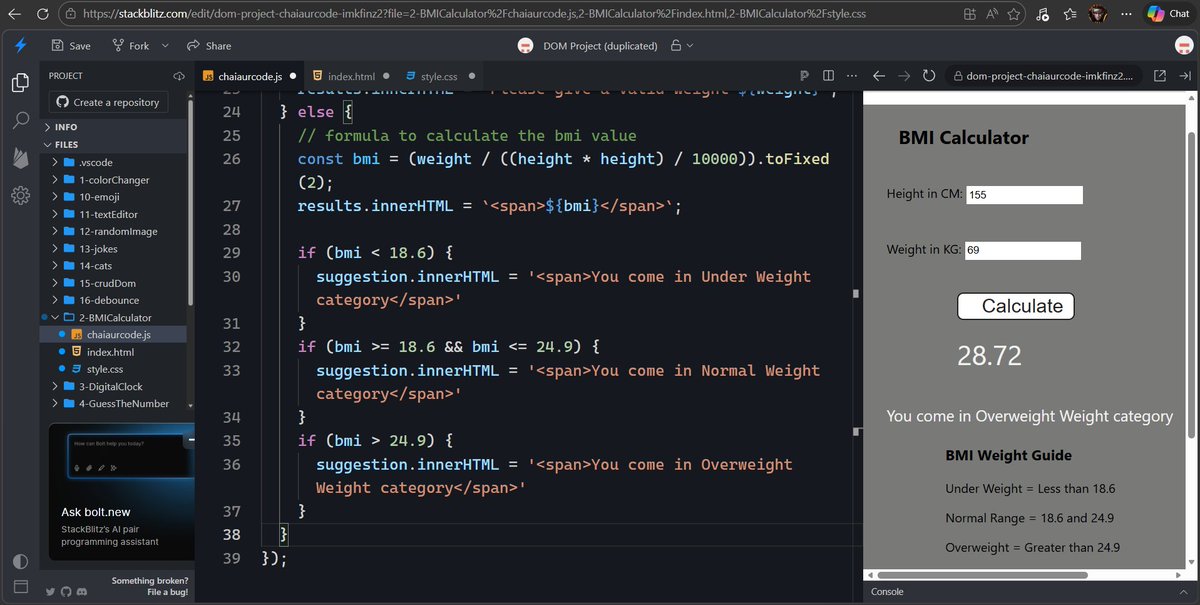The width and height of the screenshot is (1200, 605).
Task: Open the GitHub link icon in footer
Action: 66,593
